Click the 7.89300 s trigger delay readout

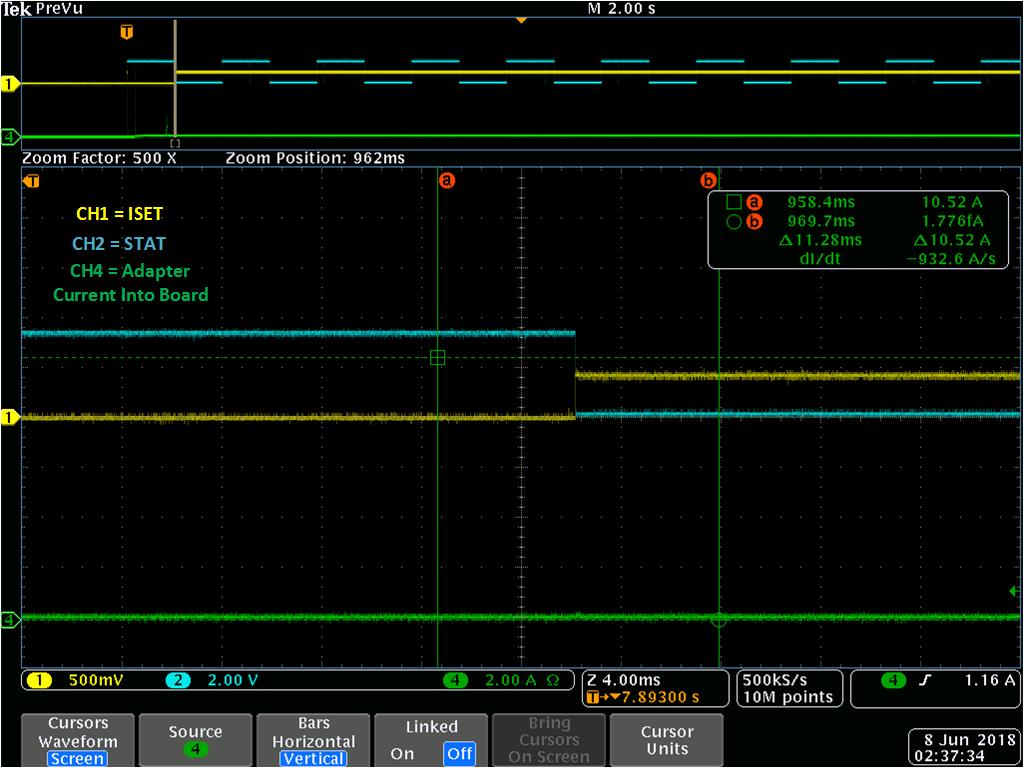coord(643,697)
